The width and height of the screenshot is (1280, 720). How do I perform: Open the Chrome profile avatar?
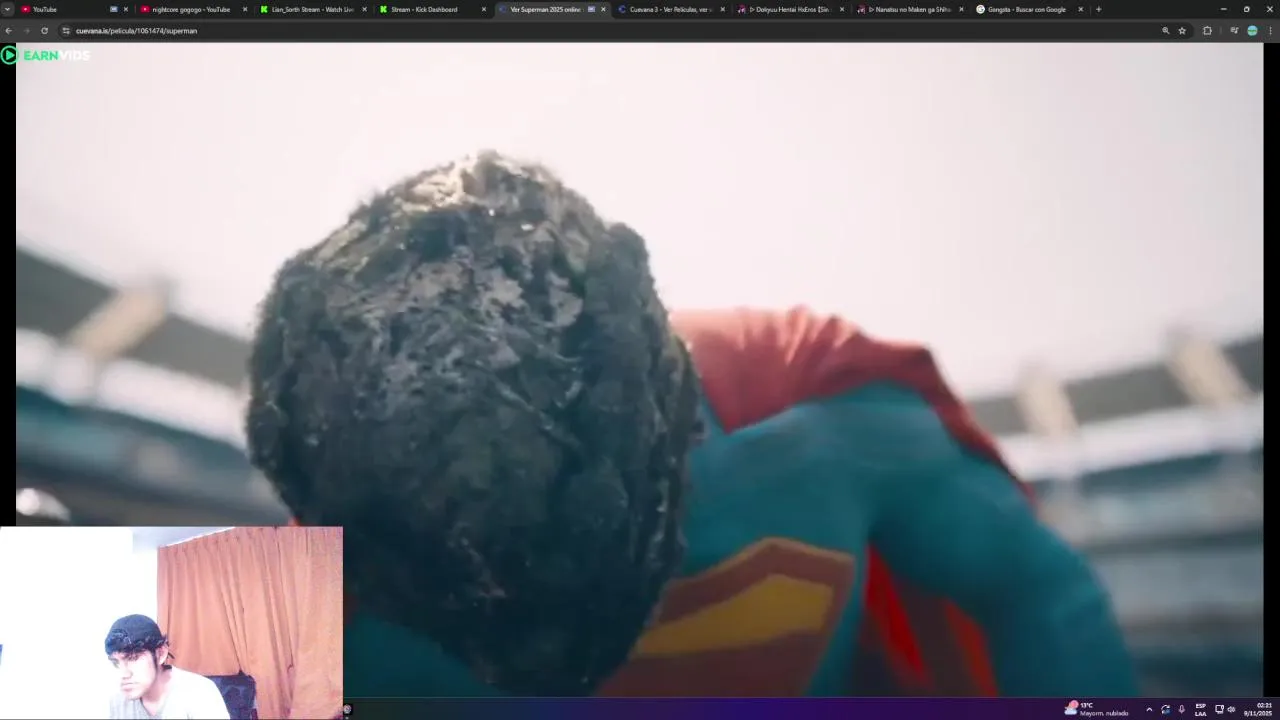pos(1252,31)
